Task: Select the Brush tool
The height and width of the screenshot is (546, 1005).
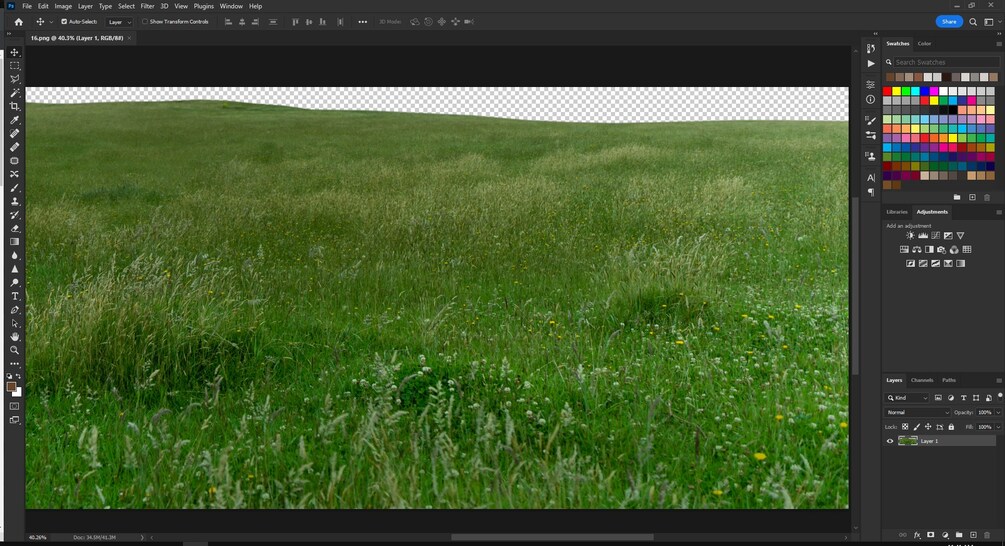Action: [15, 188]
